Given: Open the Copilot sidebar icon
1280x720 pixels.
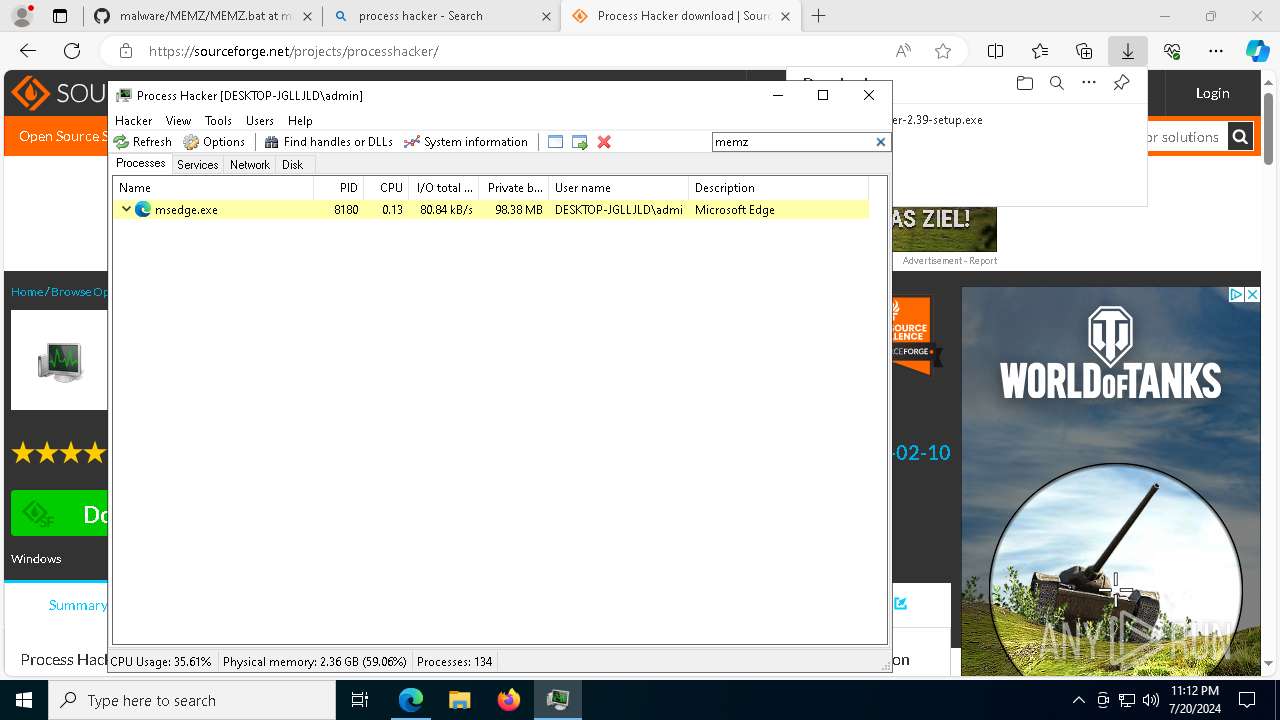Looking at the screenshot, I should point(1257,51).
